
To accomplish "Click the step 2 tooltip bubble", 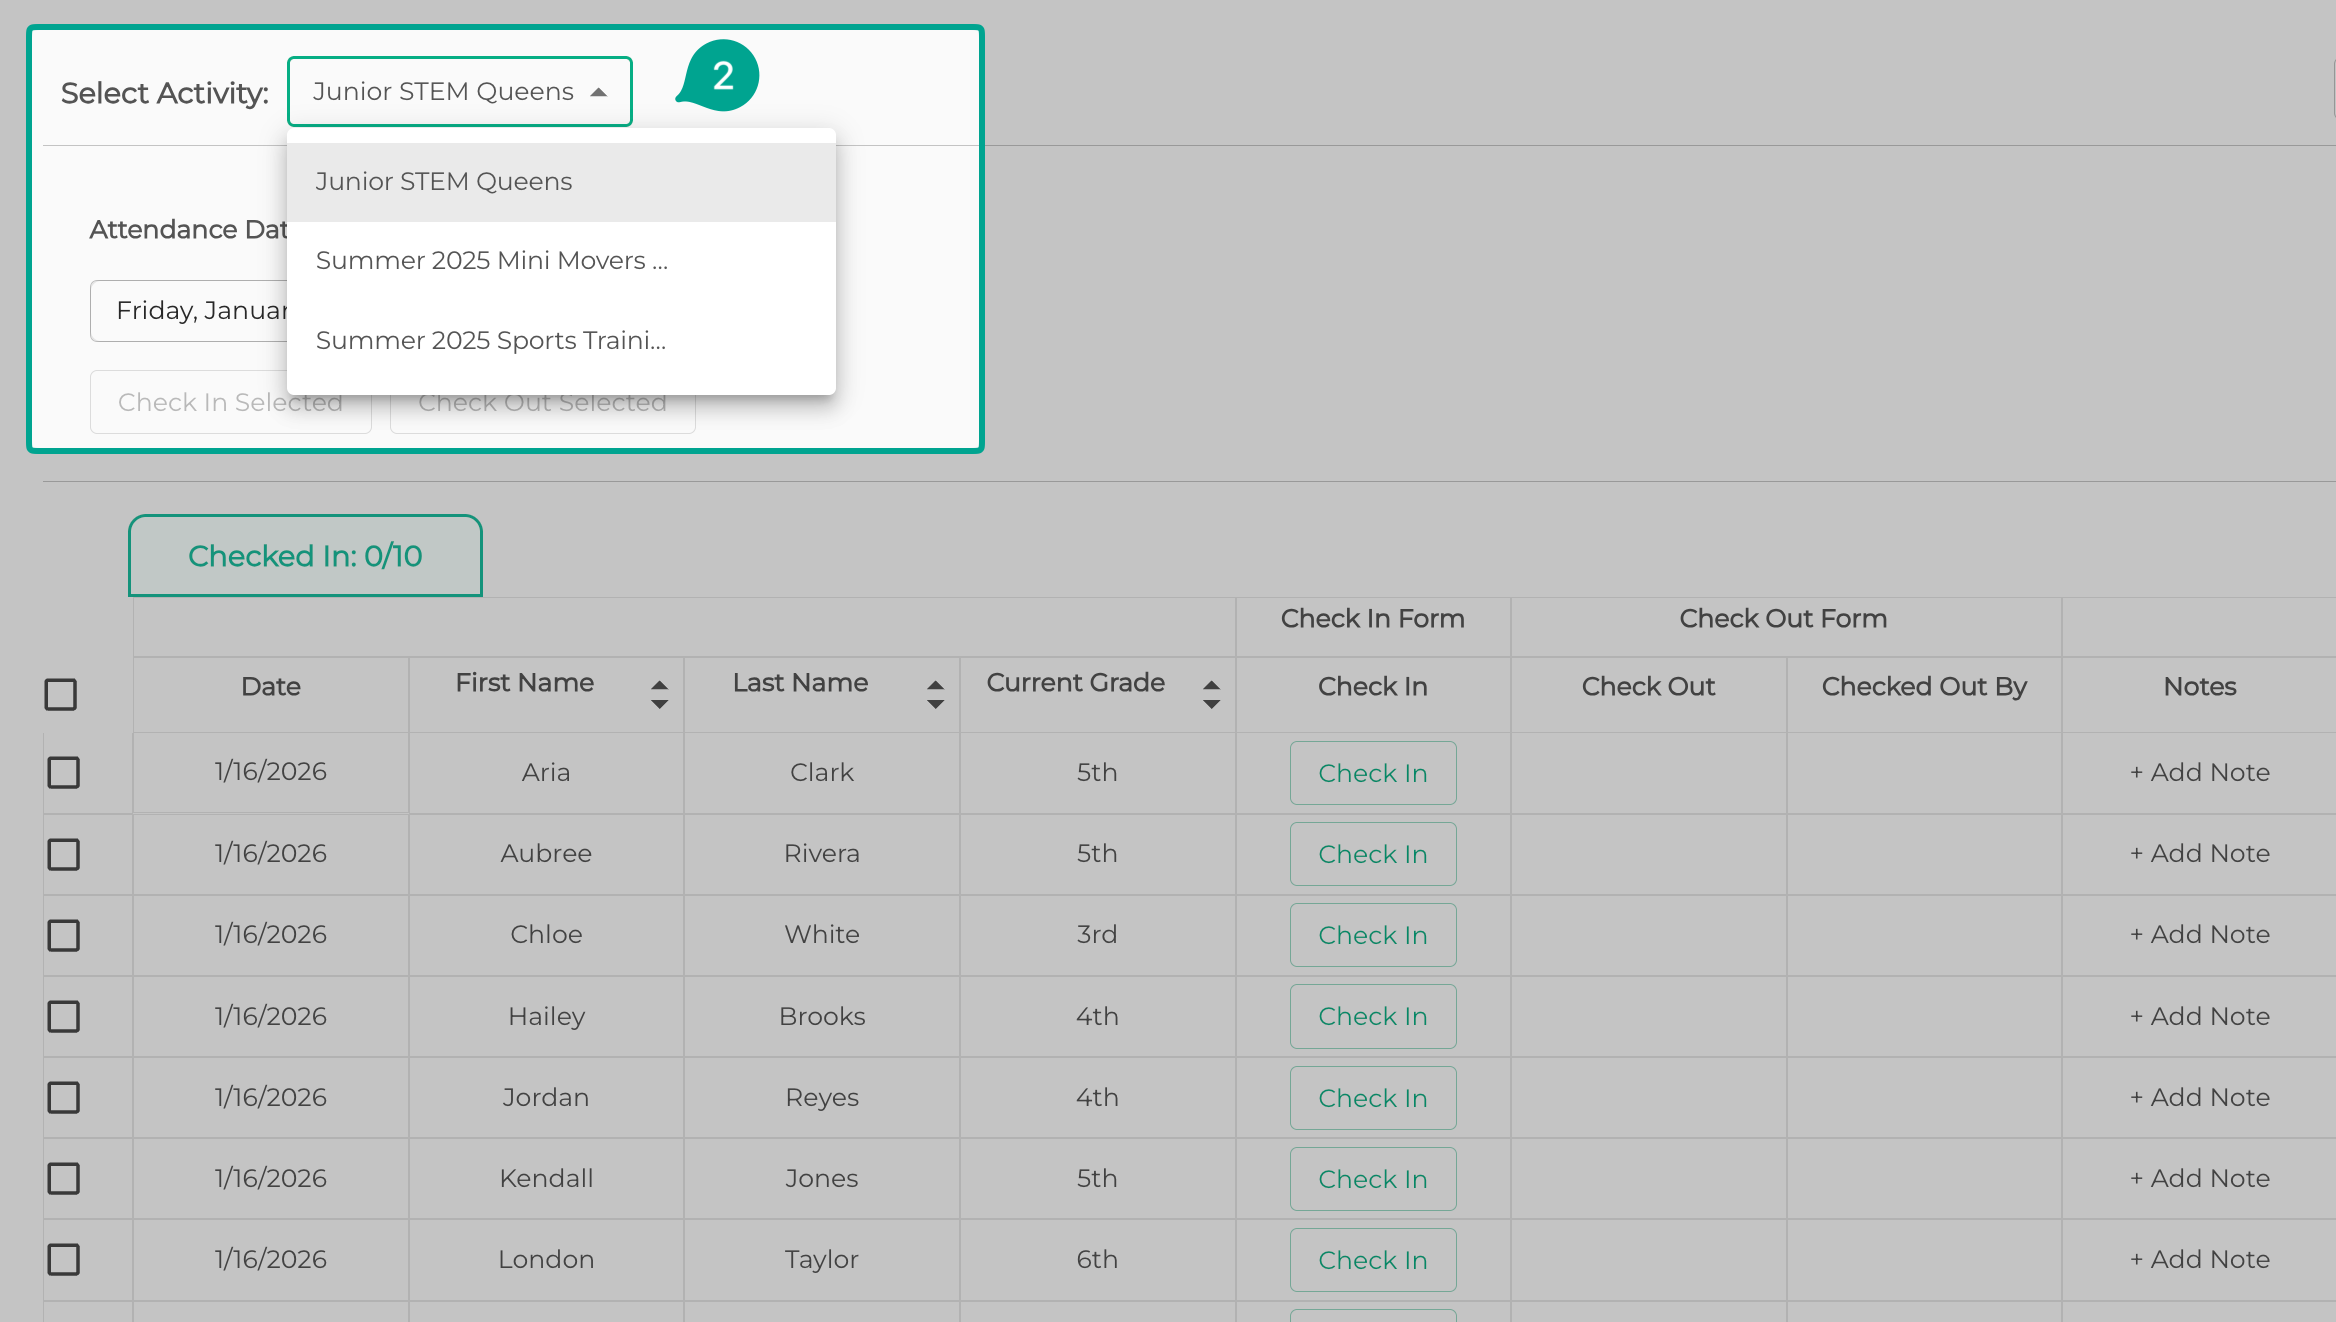I will tap(722, 76).
